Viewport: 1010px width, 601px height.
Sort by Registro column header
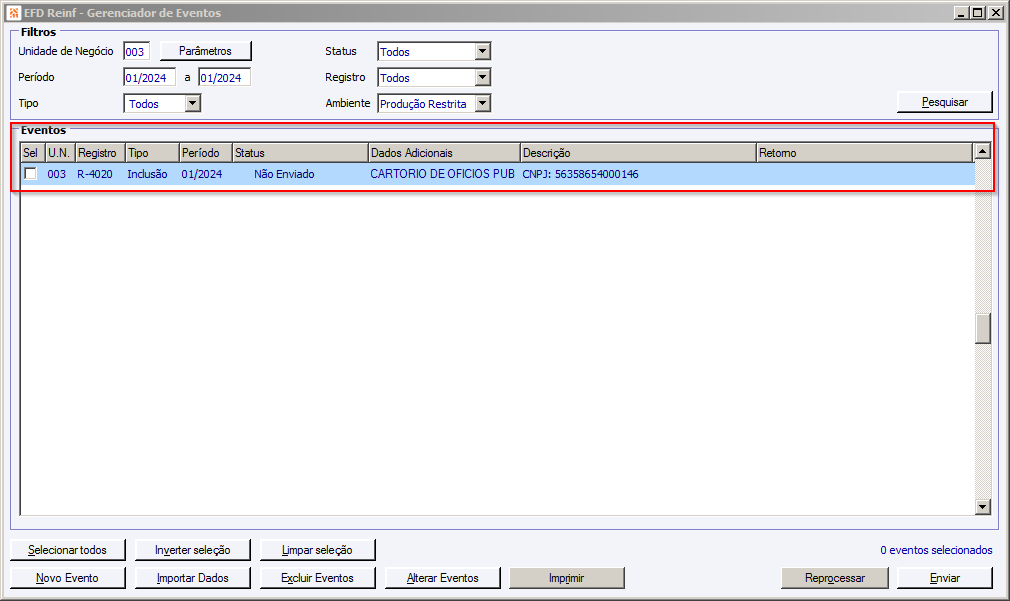coord(100,153)
